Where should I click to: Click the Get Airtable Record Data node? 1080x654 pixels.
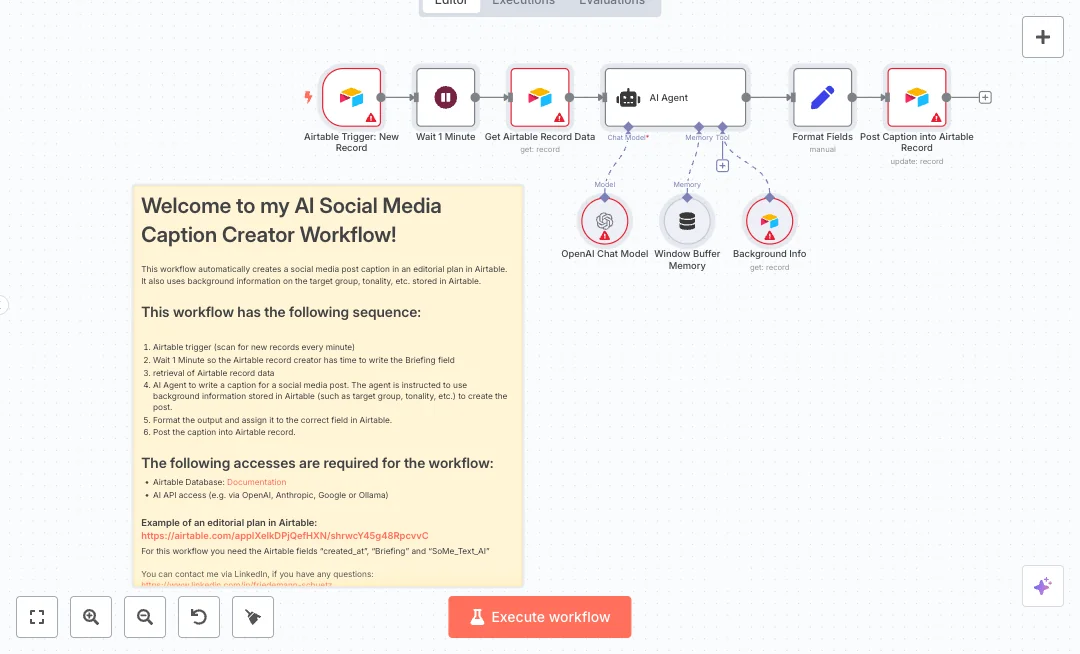[539, 97]
